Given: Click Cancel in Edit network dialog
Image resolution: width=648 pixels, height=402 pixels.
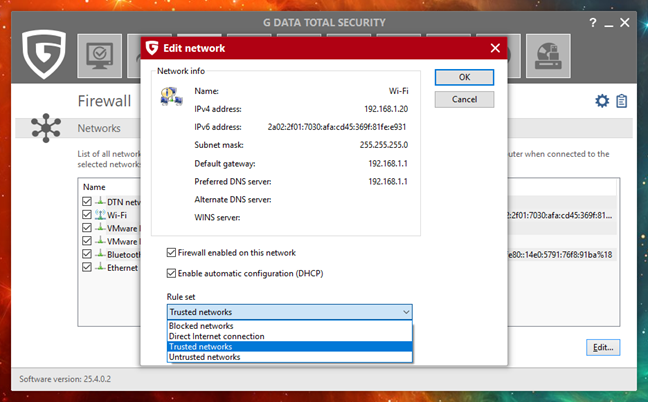Looking at the screenshot, I should [464, 99].
